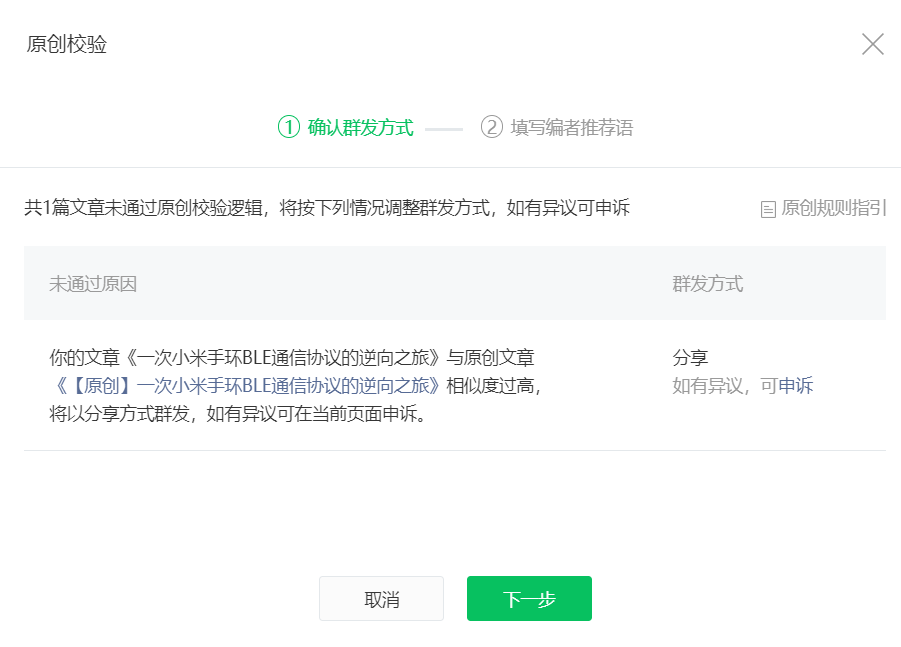The height and width of the screenshot is (647, 901).
Task: Select step 1 确认群发方式
Action: point(345,127)
